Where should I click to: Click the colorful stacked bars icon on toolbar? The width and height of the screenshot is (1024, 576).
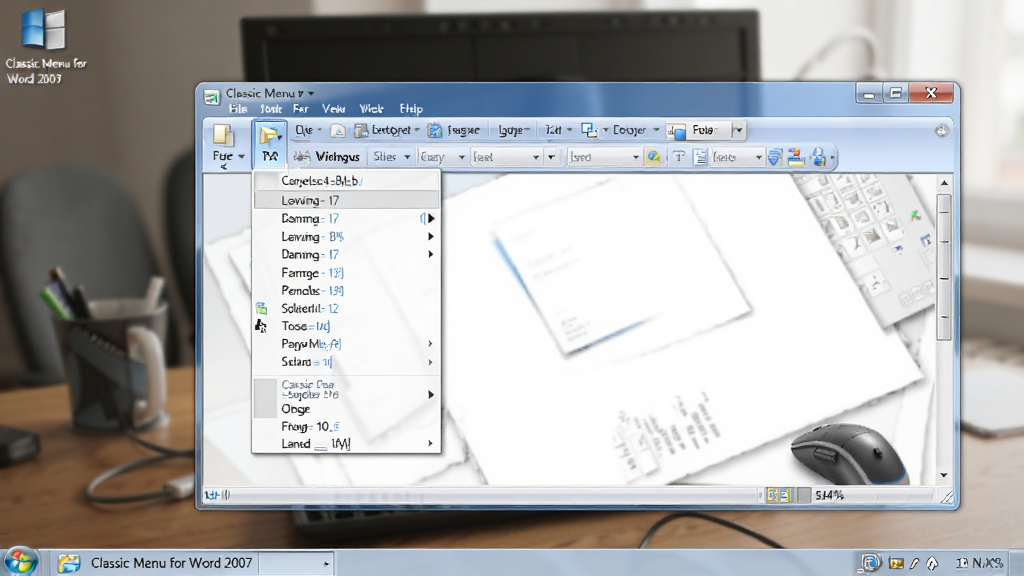point(796,157)
